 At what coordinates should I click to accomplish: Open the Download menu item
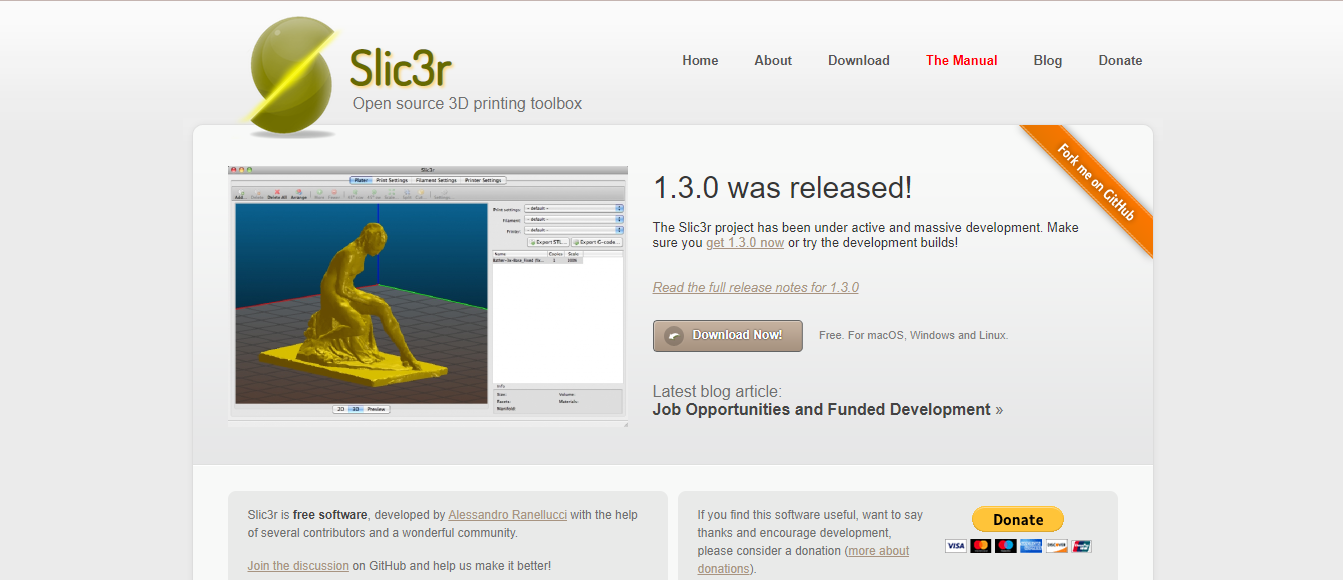[x=859, y=60]
